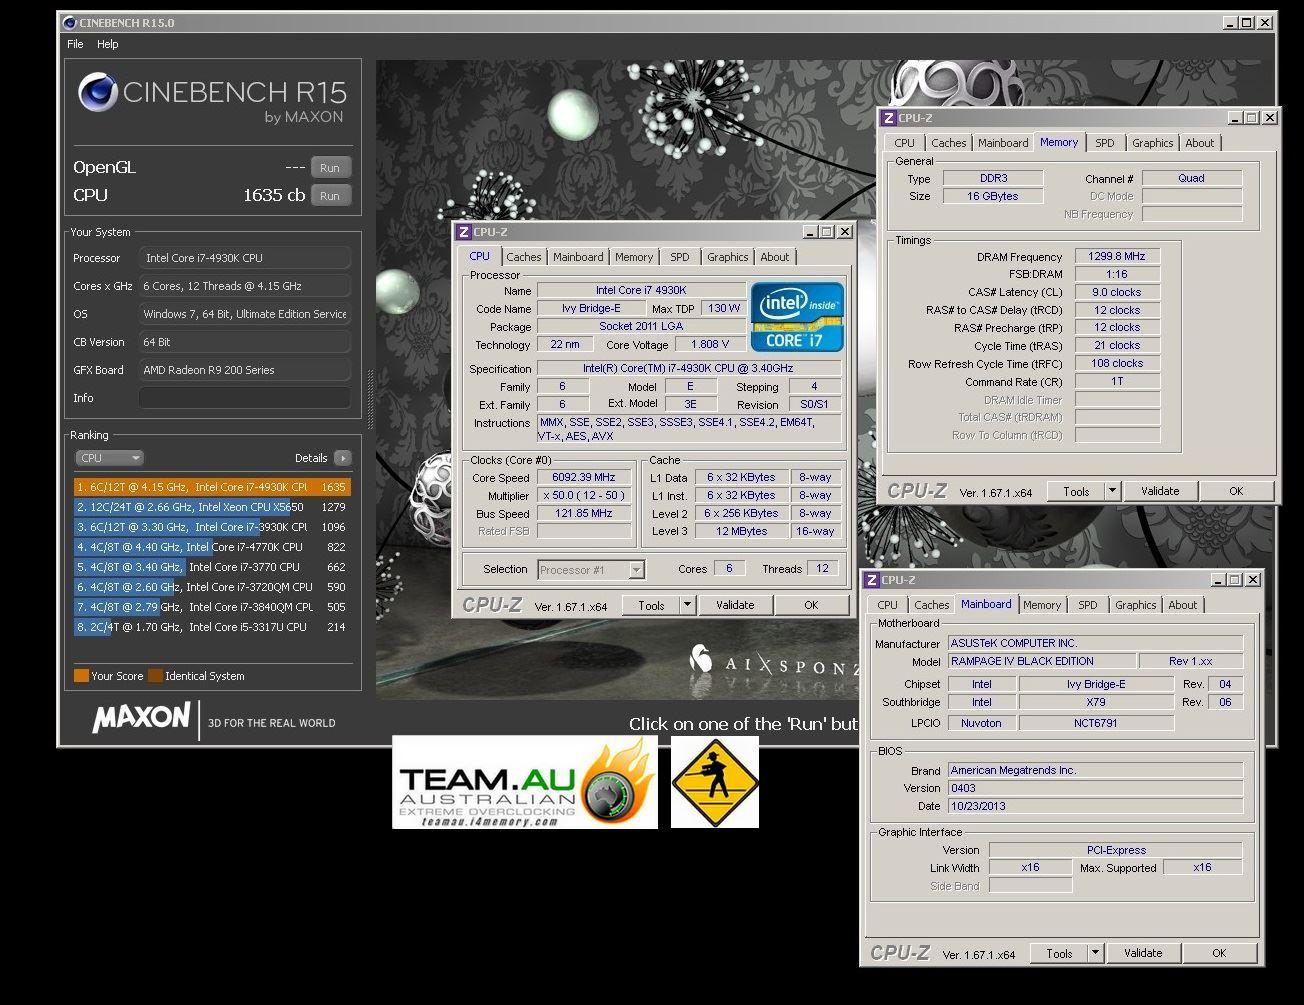Click OK in the CPU-Z Memory window

(1236, 491)
